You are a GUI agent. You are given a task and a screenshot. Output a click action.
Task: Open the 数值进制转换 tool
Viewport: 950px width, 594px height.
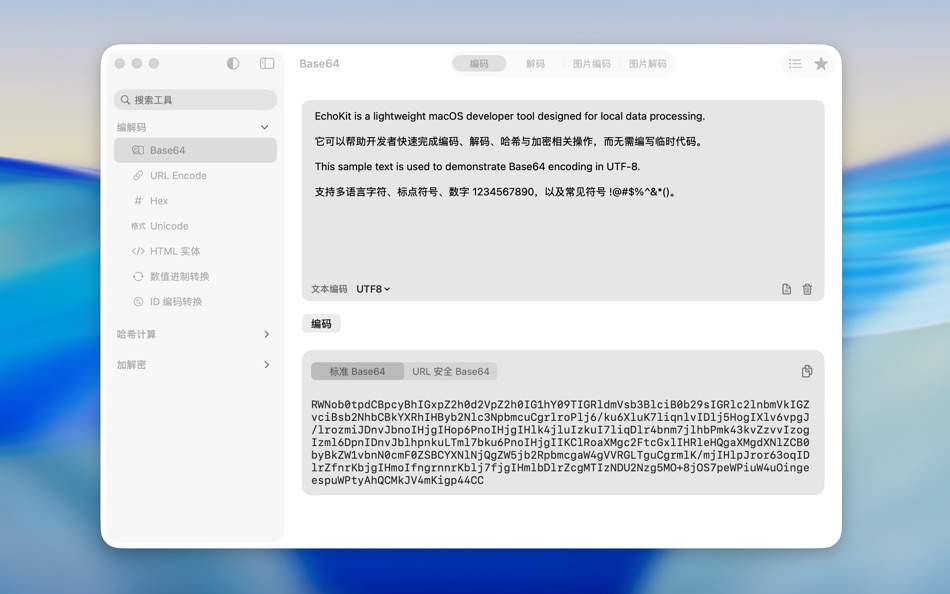195,276
